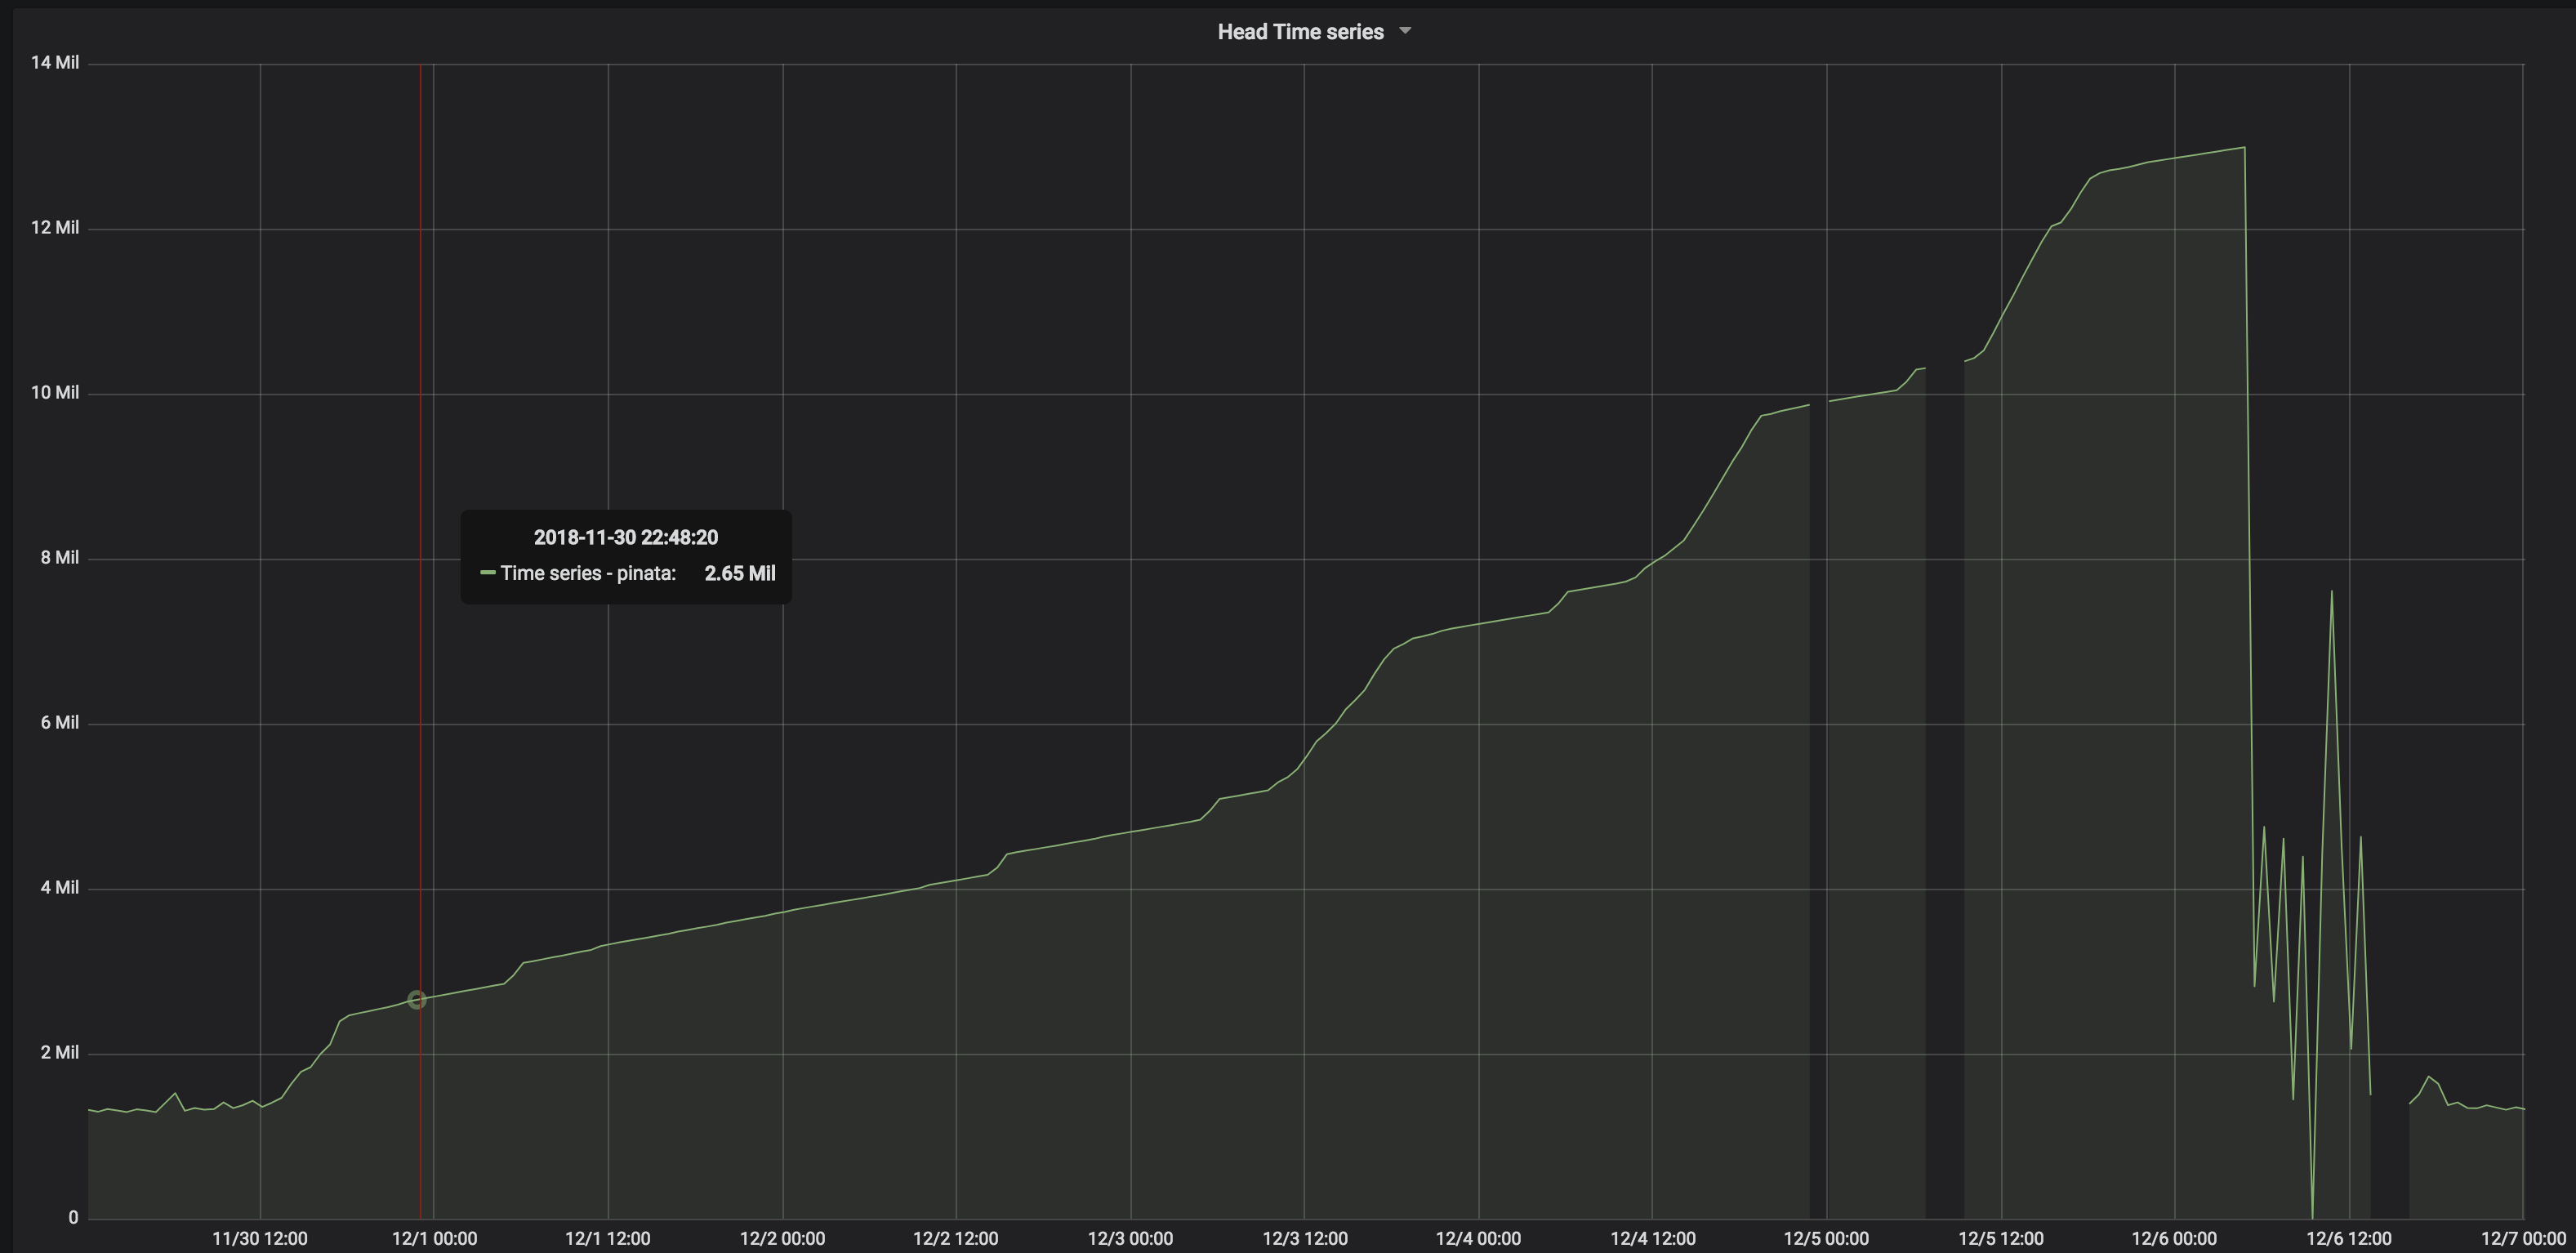Click the 14 Mil y-axis label

[55, 63]
